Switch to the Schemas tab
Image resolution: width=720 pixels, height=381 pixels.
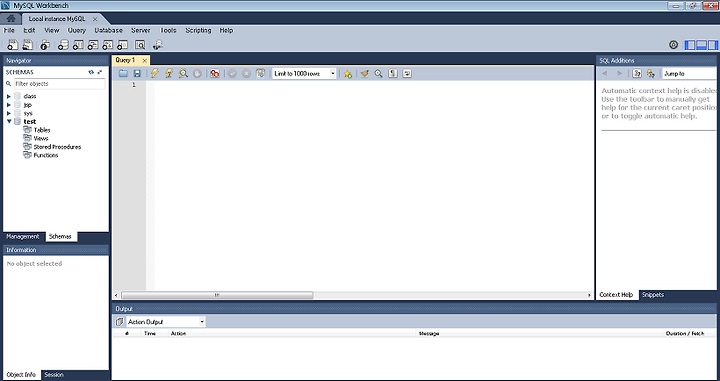click(60, 237)
